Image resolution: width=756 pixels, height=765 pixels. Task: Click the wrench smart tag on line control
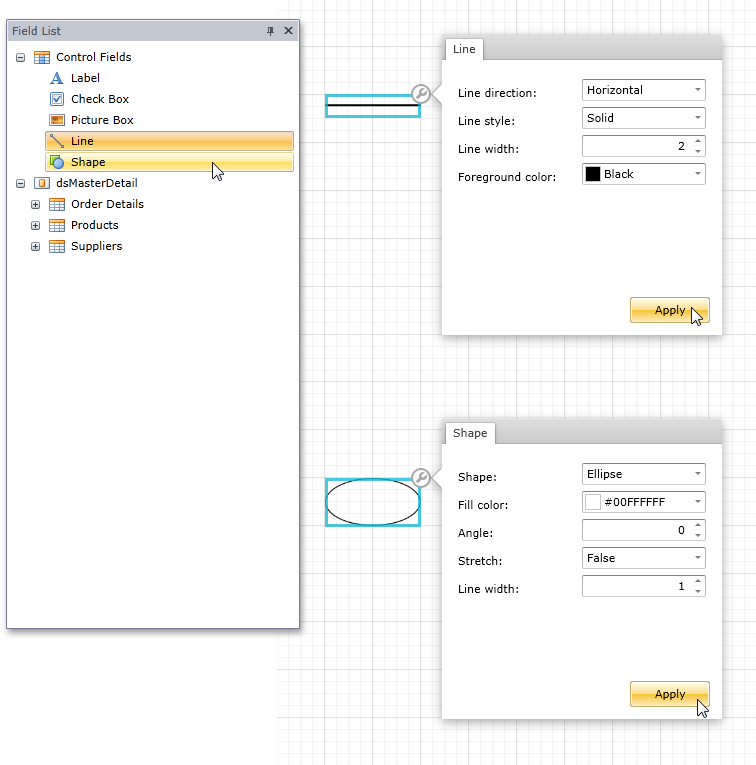(x=421, y=94)
